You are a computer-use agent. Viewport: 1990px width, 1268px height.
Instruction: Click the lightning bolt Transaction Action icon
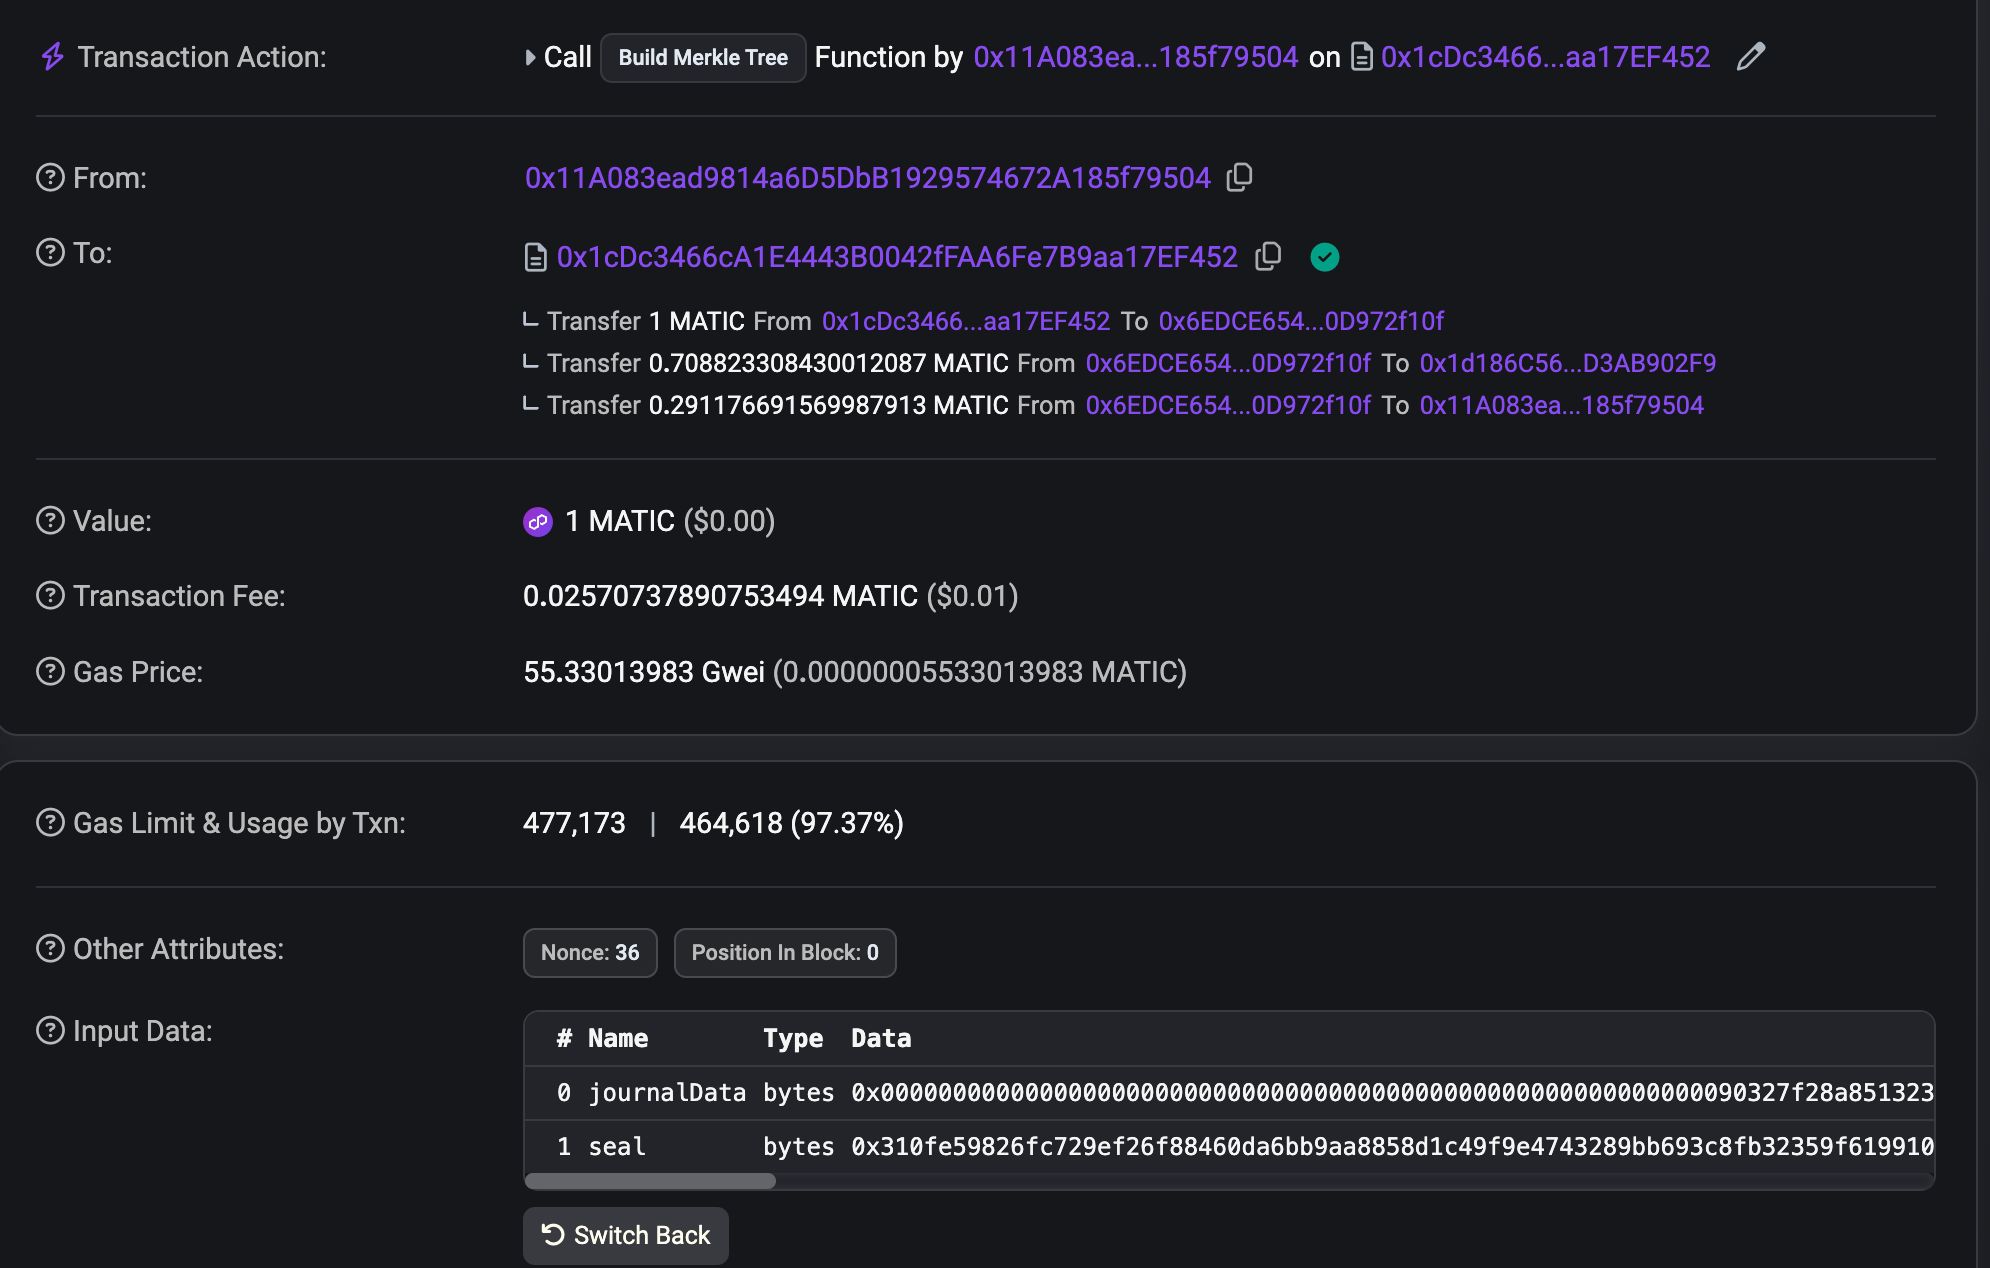(52, 57)
